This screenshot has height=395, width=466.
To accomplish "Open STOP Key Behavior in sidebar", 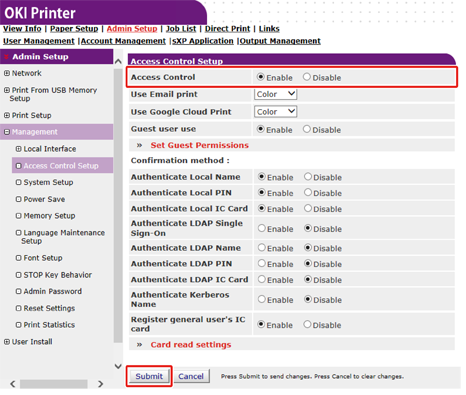I will 58,275.
